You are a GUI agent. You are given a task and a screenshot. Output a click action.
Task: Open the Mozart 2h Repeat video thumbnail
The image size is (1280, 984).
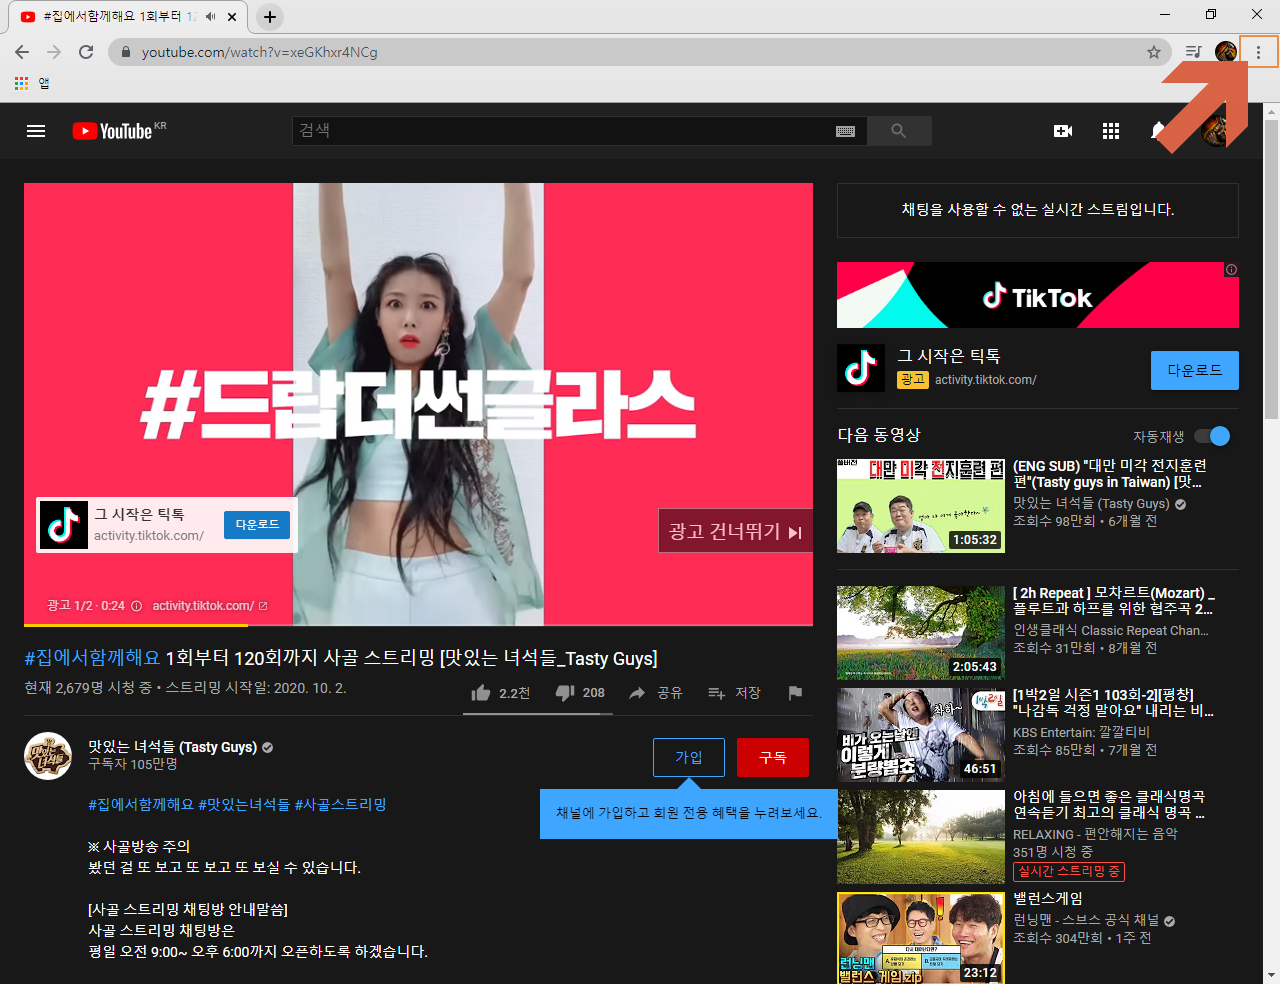[x=921, y=633]
